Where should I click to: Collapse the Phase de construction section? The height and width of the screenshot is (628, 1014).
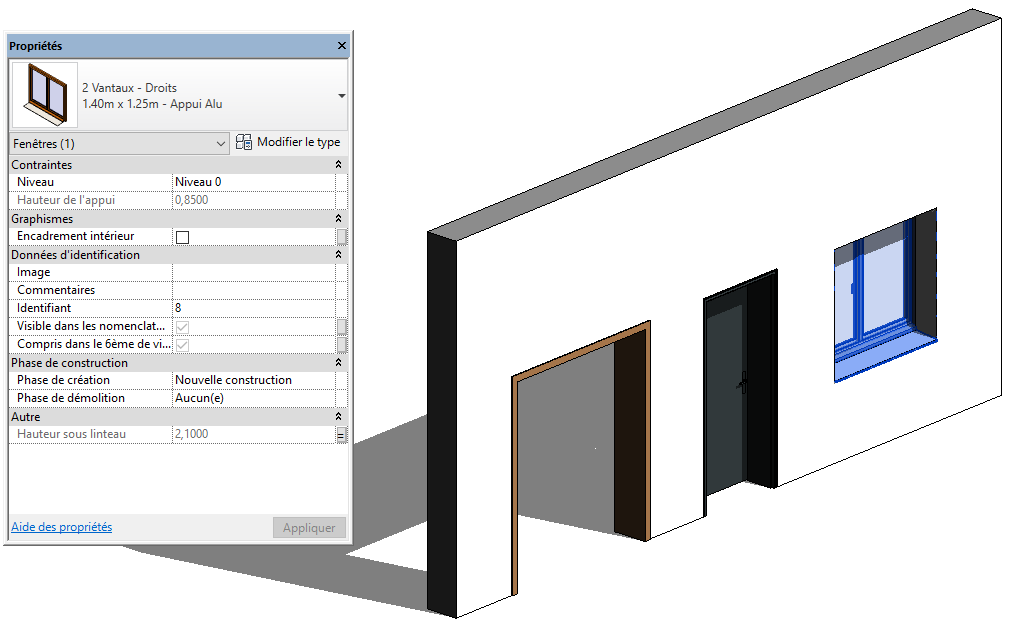click(x=338, y=363)
